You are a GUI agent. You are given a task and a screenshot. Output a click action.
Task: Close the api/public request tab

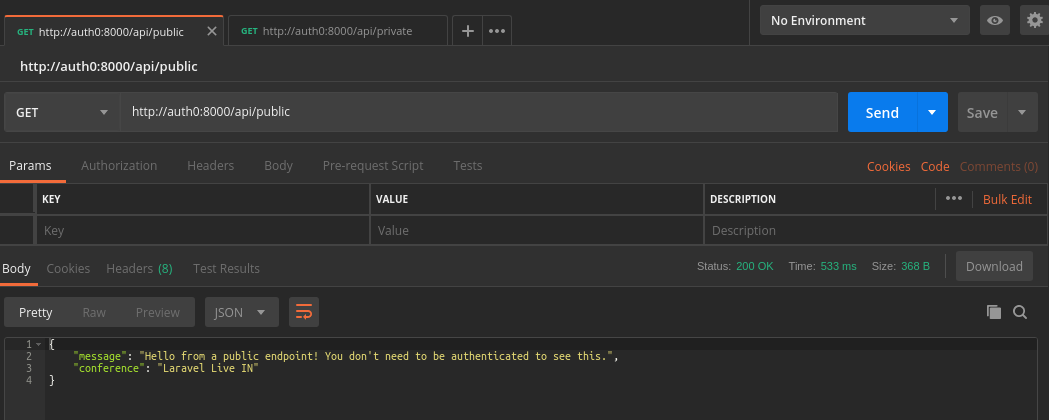tap(212, 31)
